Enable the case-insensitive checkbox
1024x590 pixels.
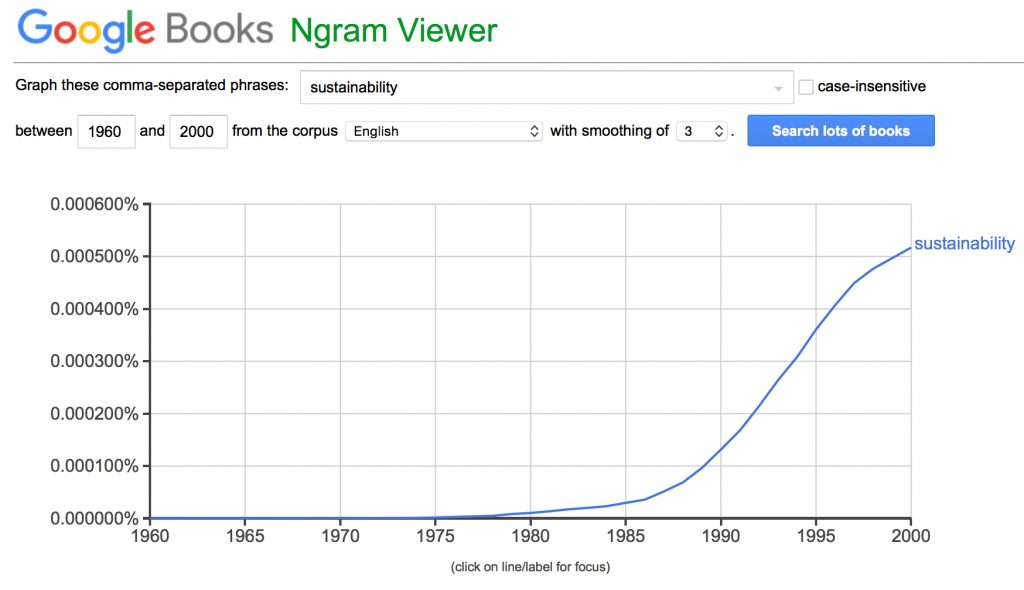coord(806,87)
